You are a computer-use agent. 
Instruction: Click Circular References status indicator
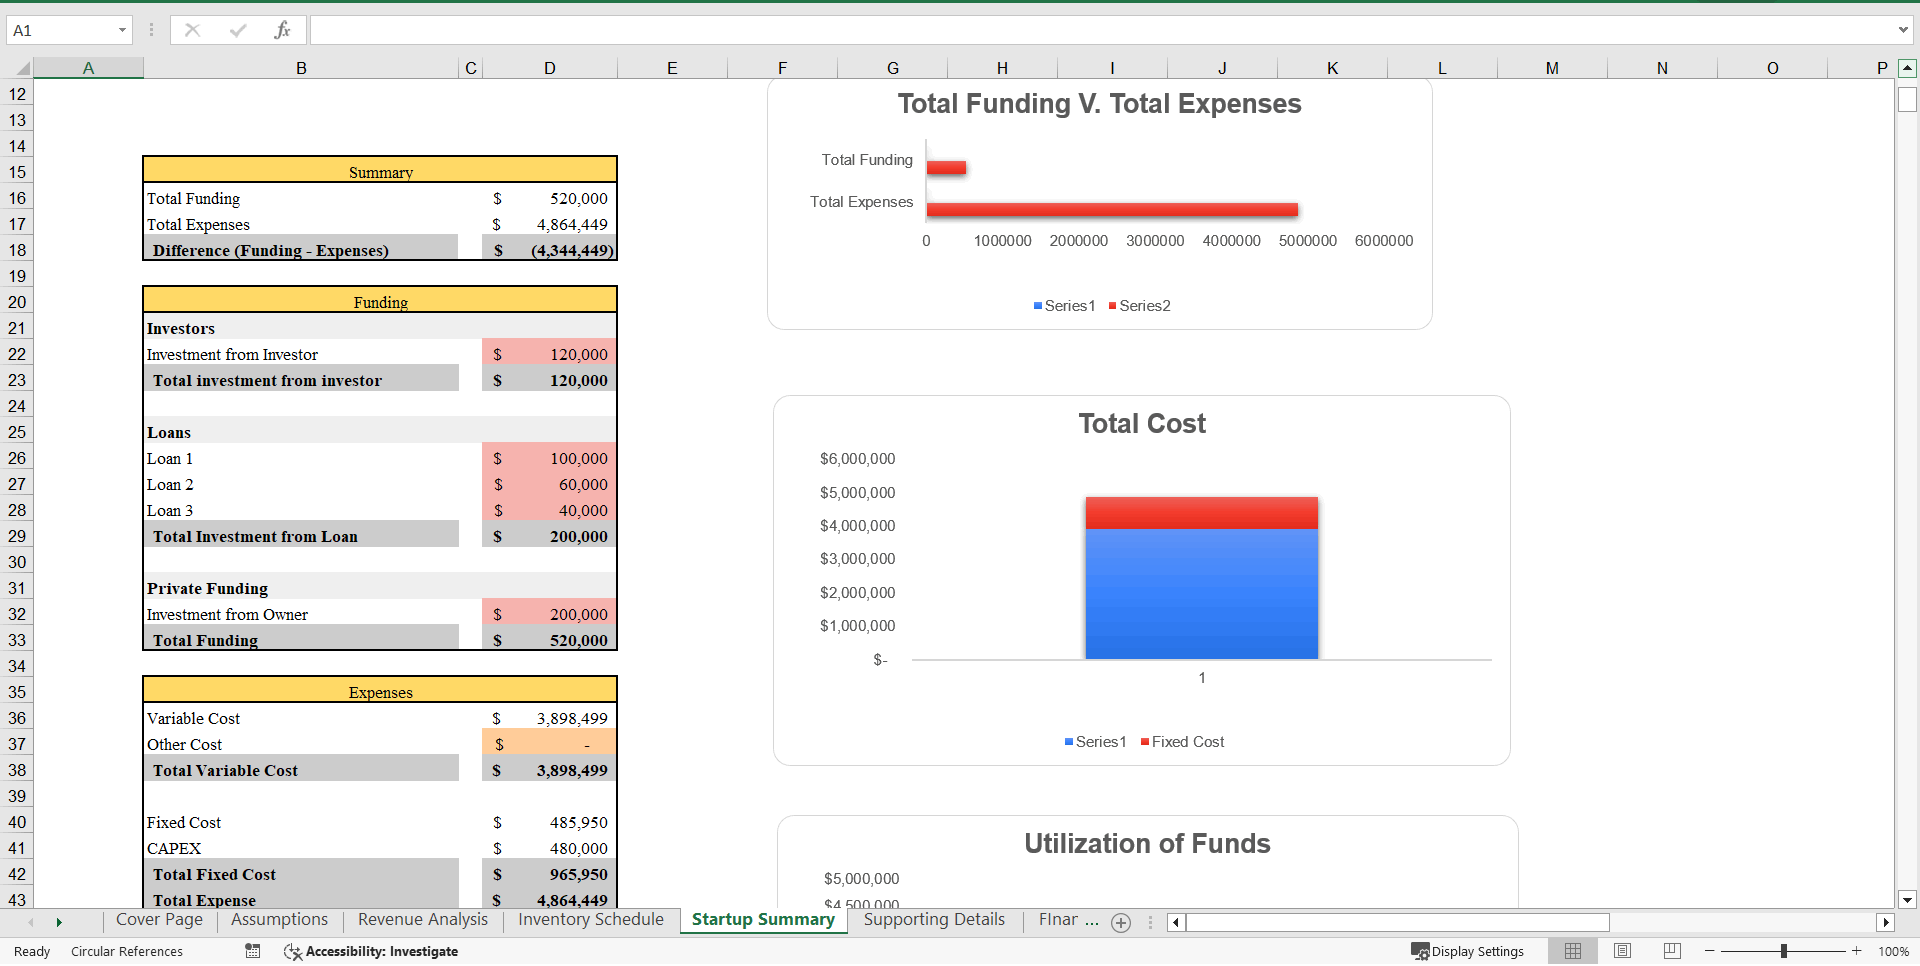[127, 951]
